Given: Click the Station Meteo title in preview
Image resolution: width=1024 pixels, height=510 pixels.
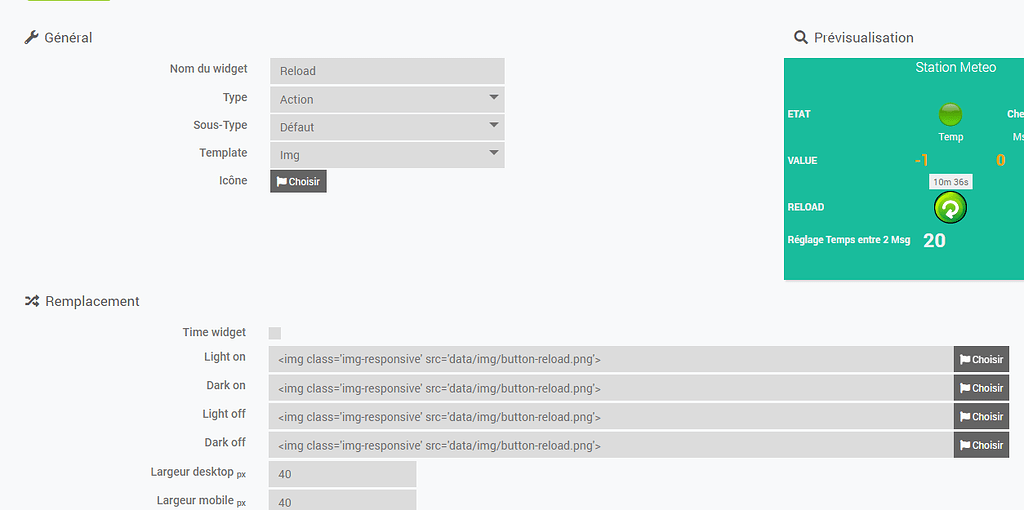Looking at the screenshot, I should (x=955, y=67).
